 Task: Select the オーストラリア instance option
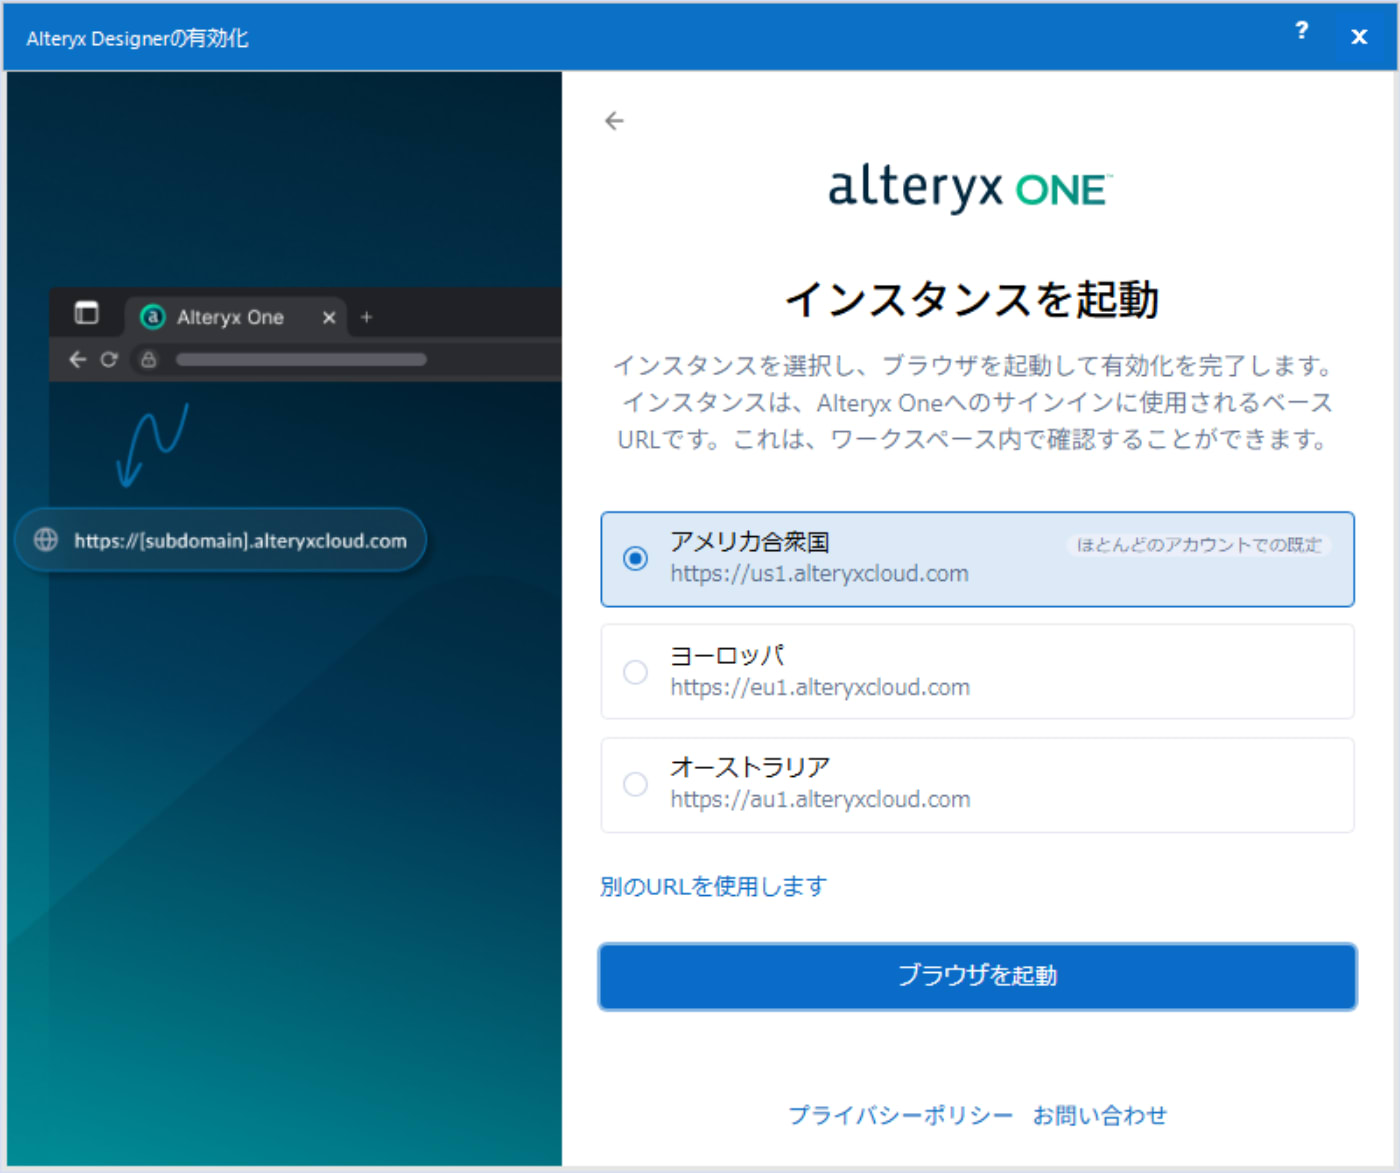[635, 785]
